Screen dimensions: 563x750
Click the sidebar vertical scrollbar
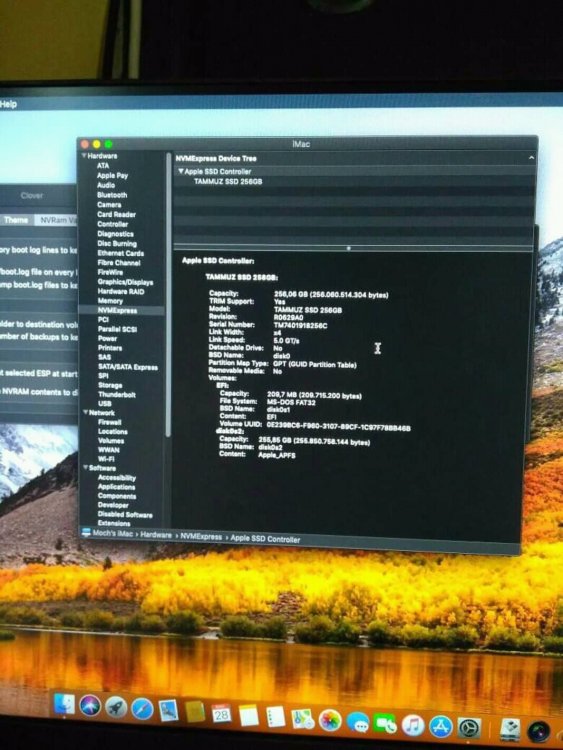(x=168, y=294)
